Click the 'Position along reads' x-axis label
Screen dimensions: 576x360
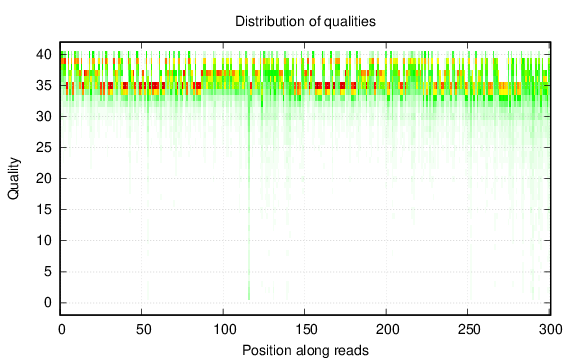pos(305,350)
